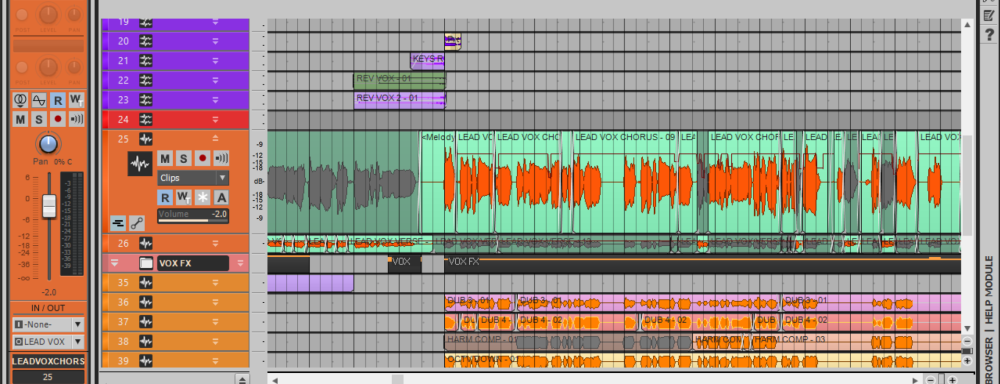Open the -None- input dropdown

[x=48, y=324]
